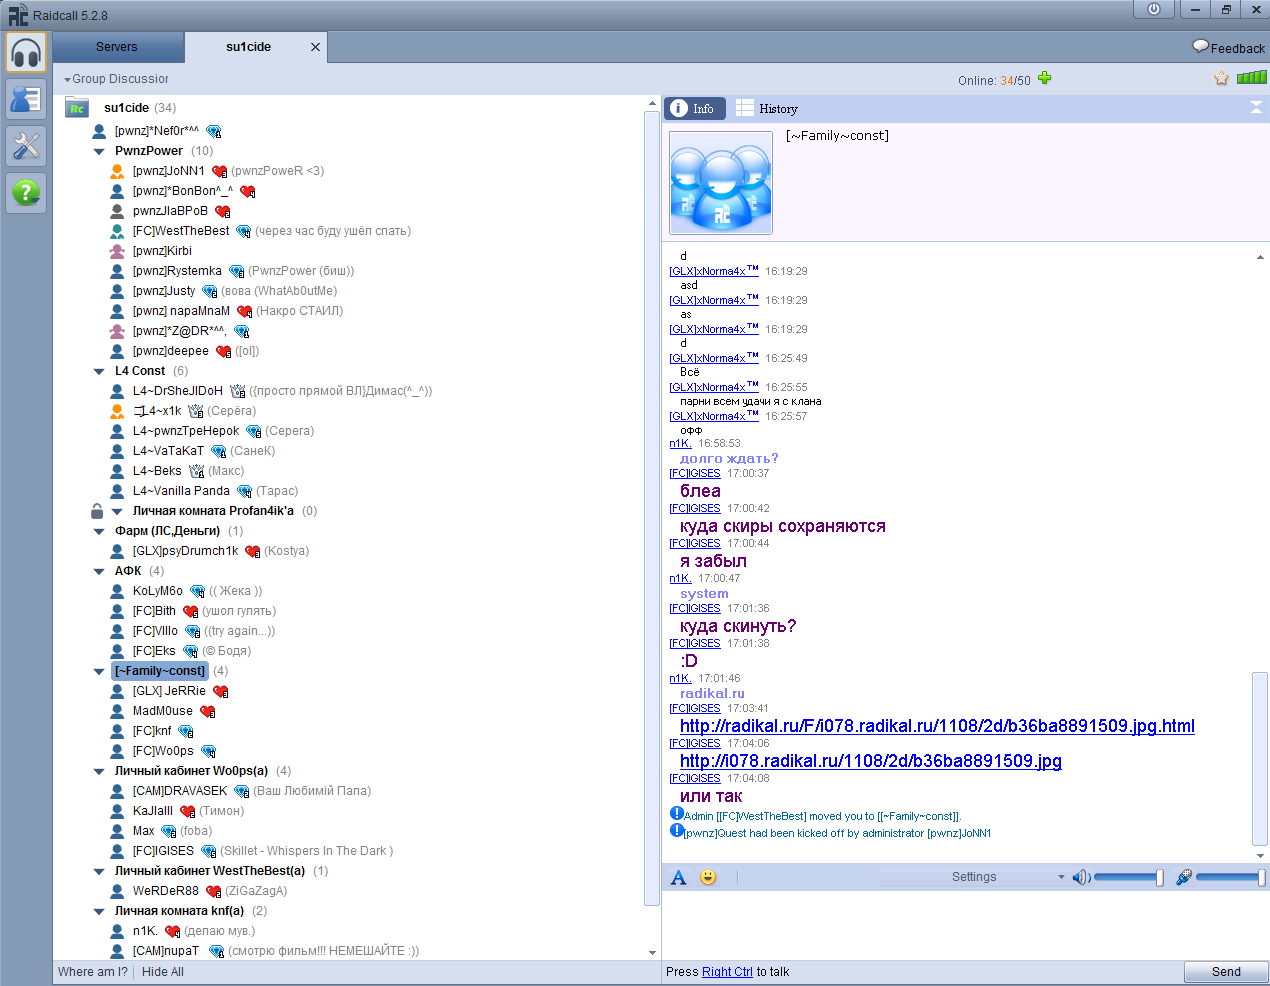Collapse the [~Family~const] channel
The height and width of the screenshot is (986, 1270).
click(99, 671)
